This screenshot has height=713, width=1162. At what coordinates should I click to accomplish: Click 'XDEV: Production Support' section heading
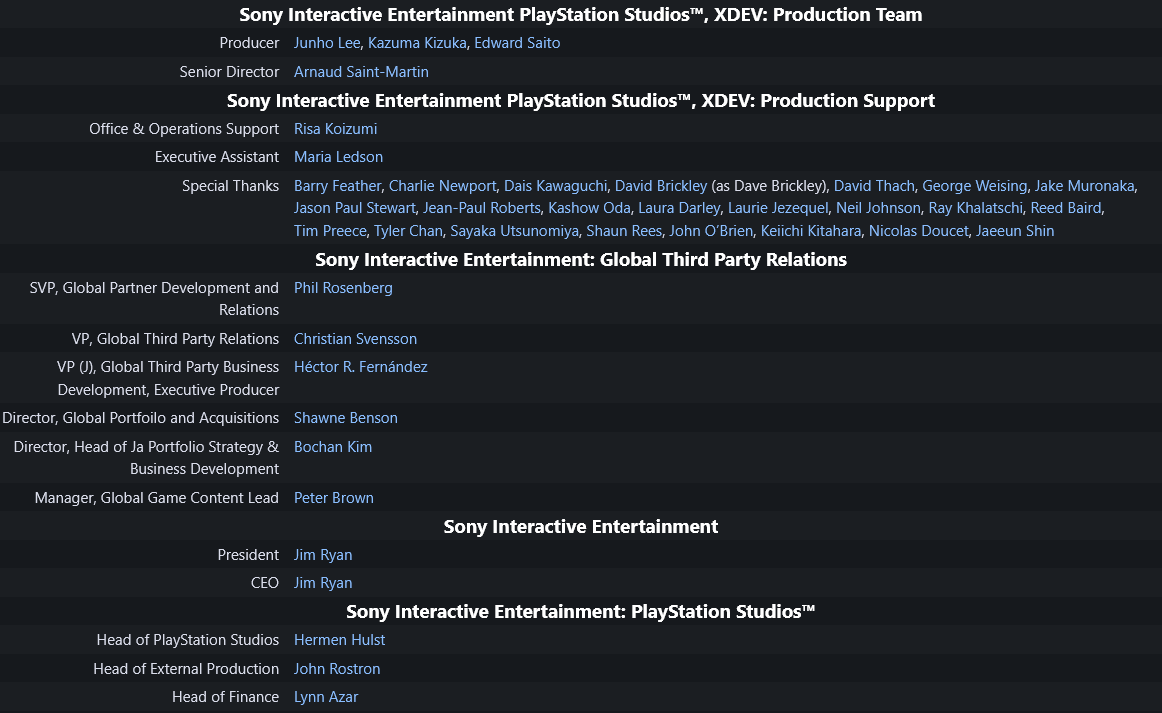pyautogui.click(x=581, y=101)
